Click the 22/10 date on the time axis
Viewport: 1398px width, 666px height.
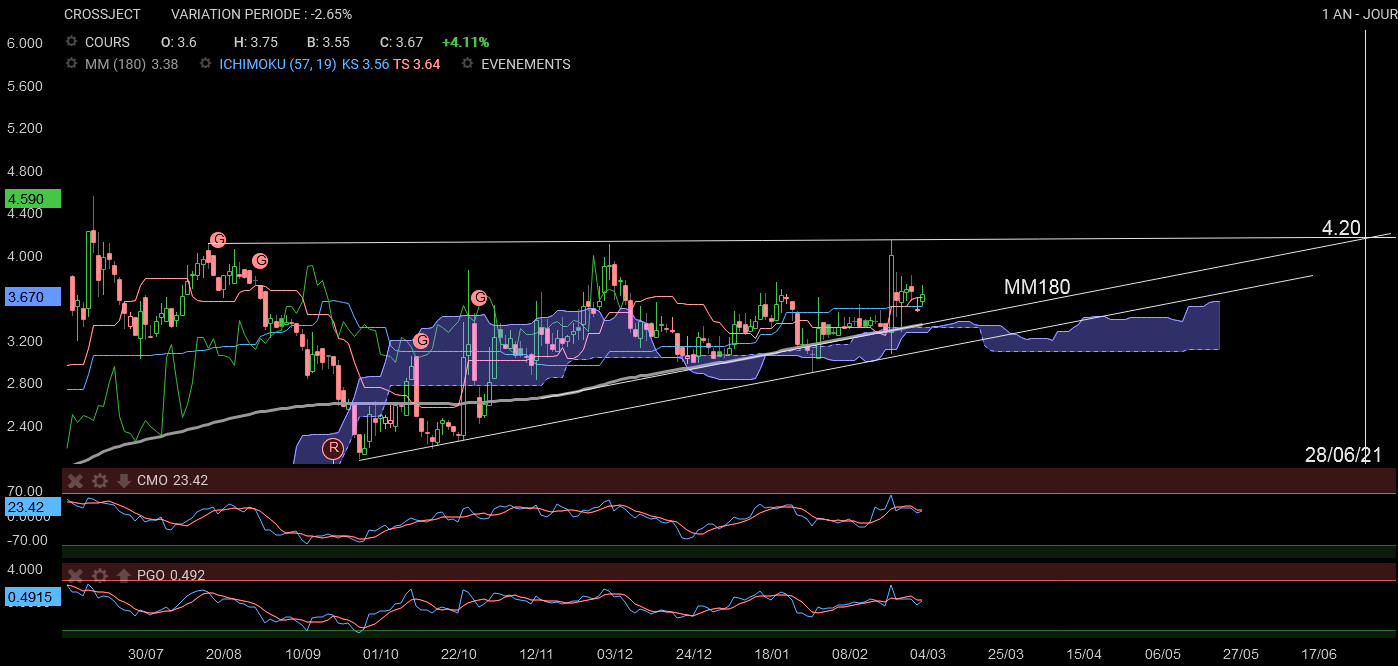pos(459,654)
